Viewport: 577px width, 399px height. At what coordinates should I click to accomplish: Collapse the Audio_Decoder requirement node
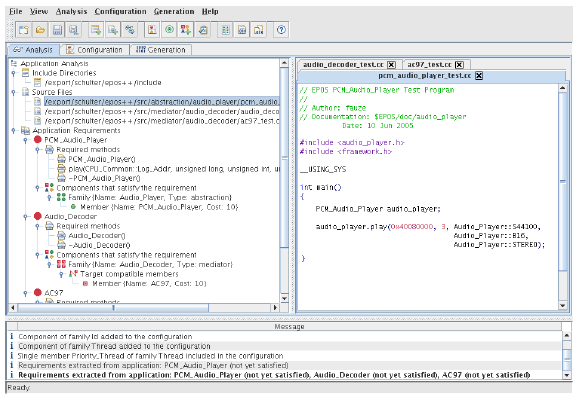click(x=25, y=216)
